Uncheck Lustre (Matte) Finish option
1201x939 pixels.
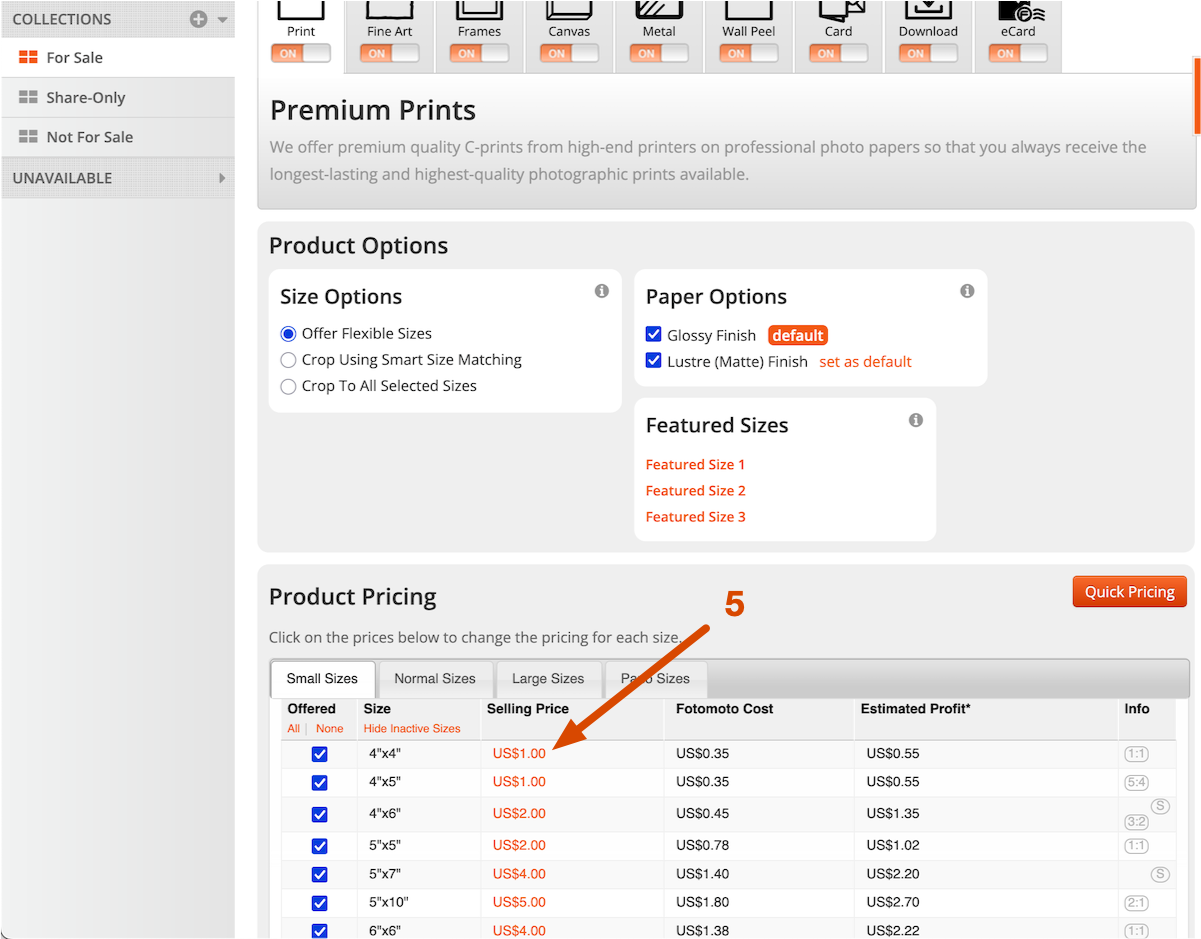tap(654, 361)
